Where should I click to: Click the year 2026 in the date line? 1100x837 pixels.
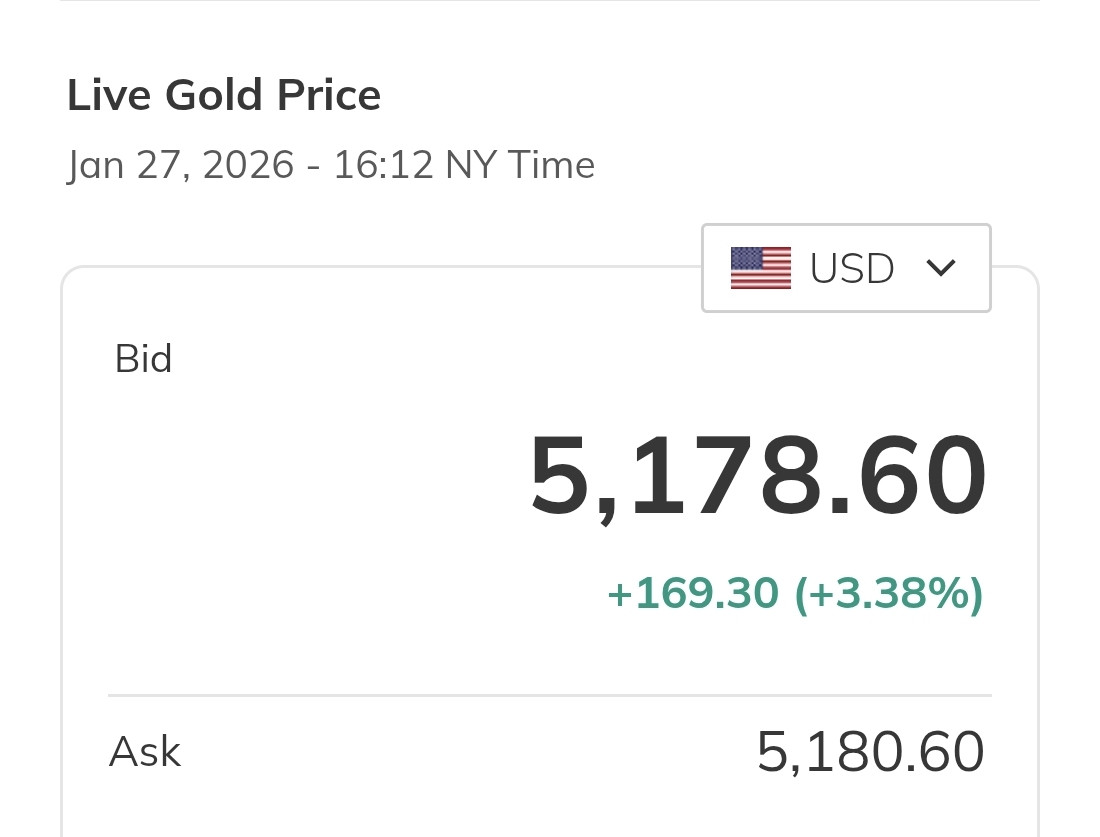click(247, 165)
